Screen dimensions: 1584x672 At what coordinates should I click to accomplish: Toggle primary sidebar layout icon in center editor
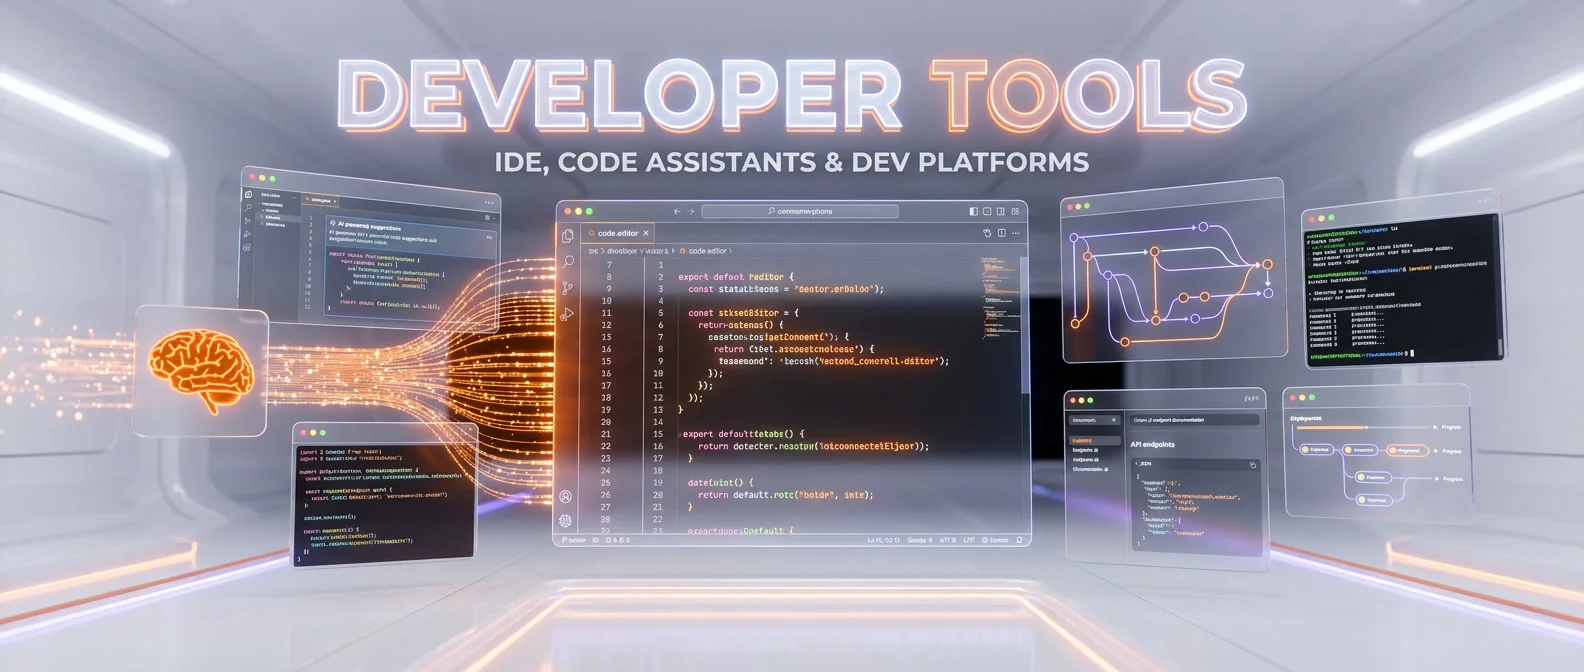(974, 211)
